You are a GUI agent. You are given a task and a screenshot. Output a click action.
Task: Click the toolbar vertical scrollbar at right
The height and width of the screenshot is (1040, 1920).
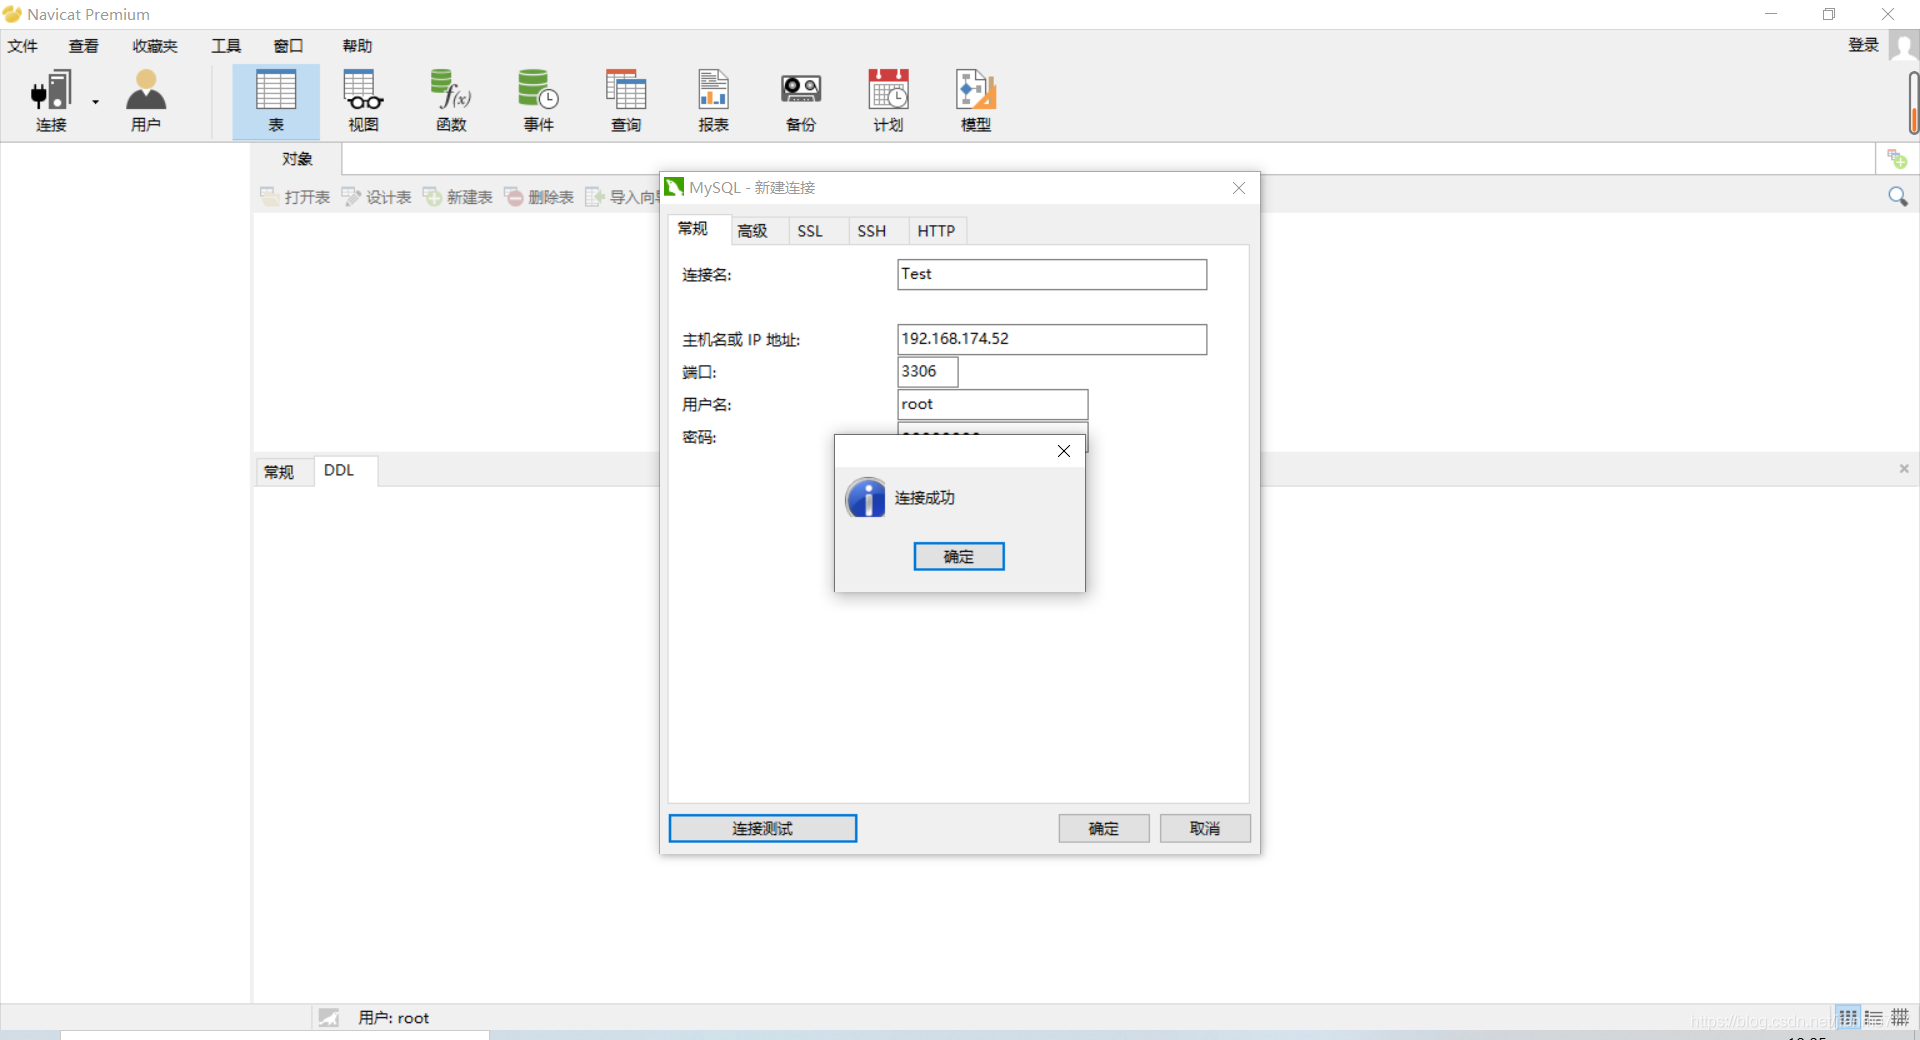pos(1913,102)
